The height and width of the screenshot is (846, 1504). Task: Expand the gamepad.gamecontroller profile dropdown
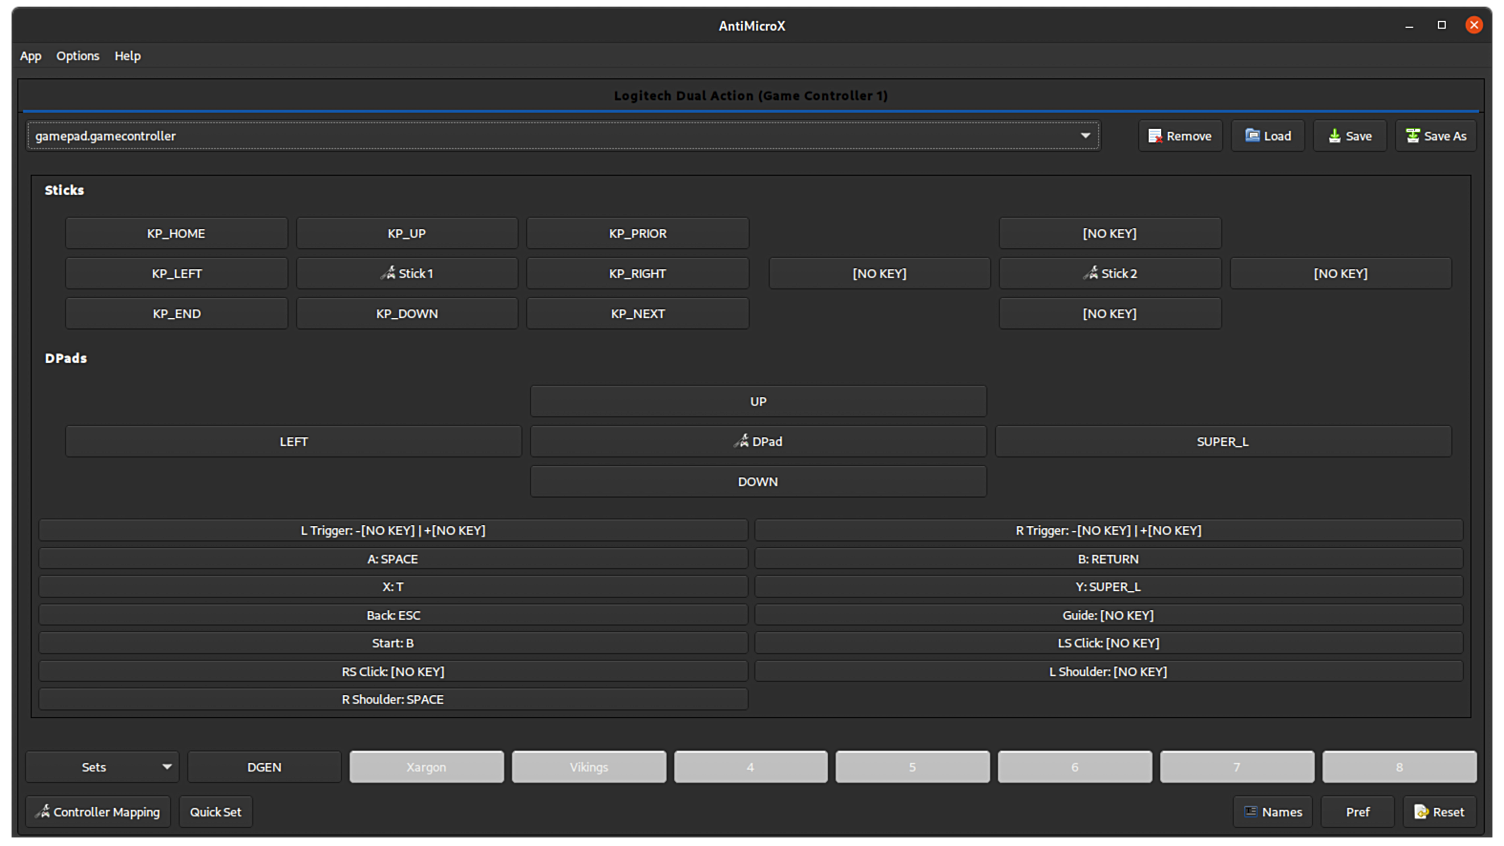point(1085,136)
